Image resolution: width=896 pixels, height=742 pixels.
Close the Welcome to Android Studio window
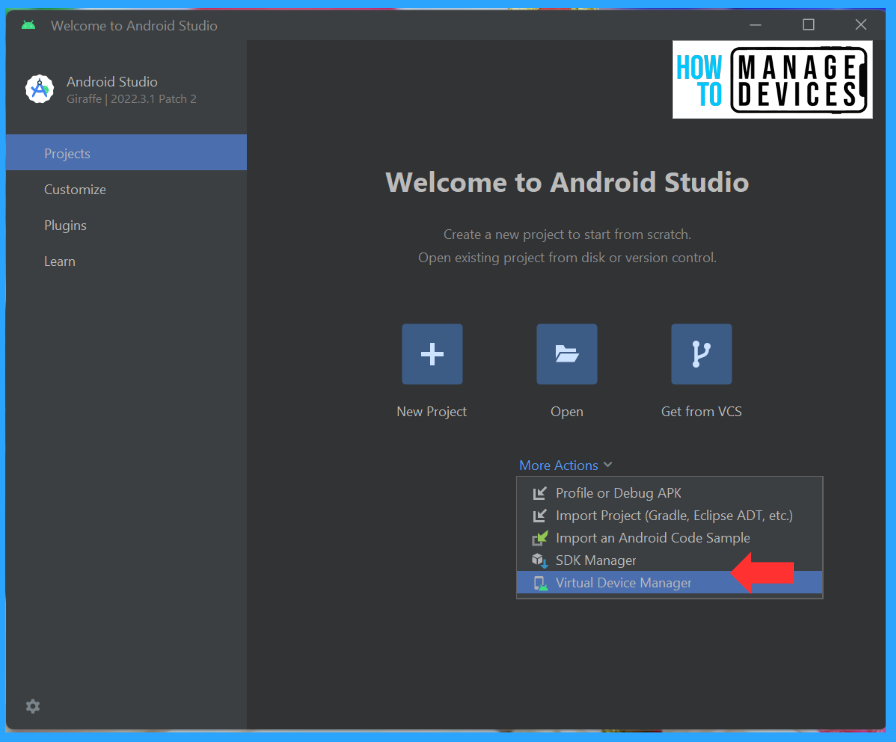click(x=861, y=25)
